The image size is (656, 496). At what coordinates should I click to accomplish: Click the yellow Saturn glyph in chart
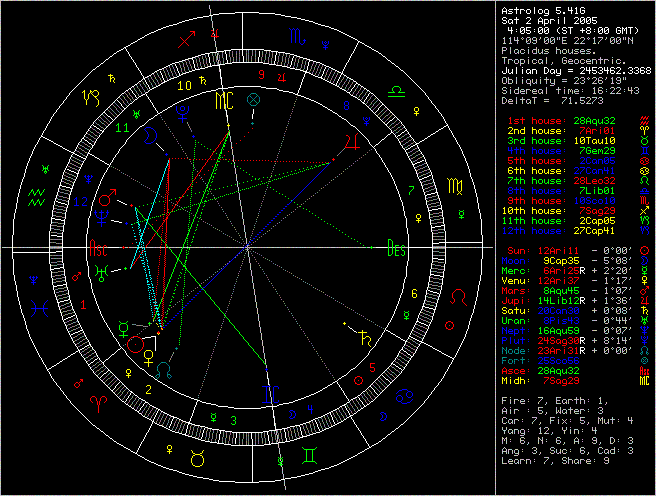(369, 339)
